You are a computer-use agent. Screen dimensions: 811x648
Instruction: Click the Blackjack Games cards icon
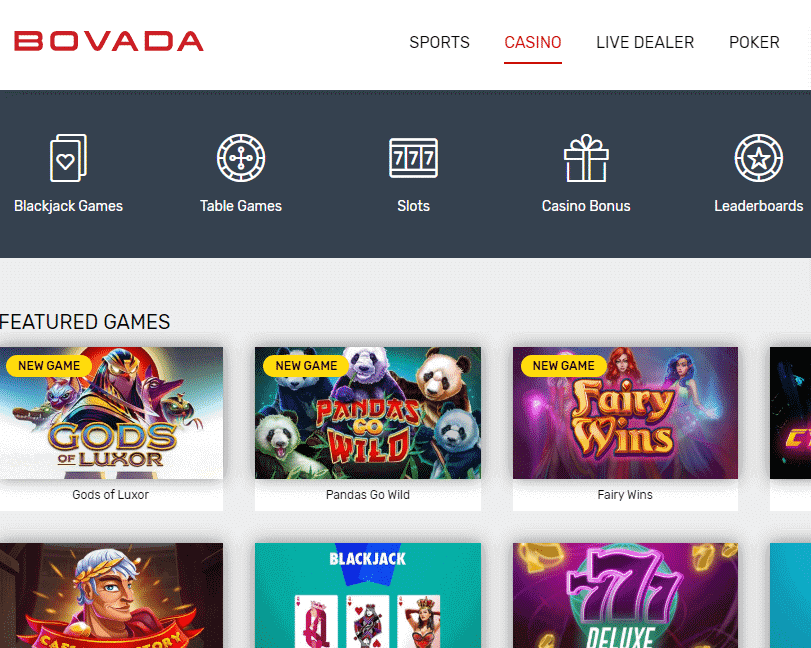68,158
